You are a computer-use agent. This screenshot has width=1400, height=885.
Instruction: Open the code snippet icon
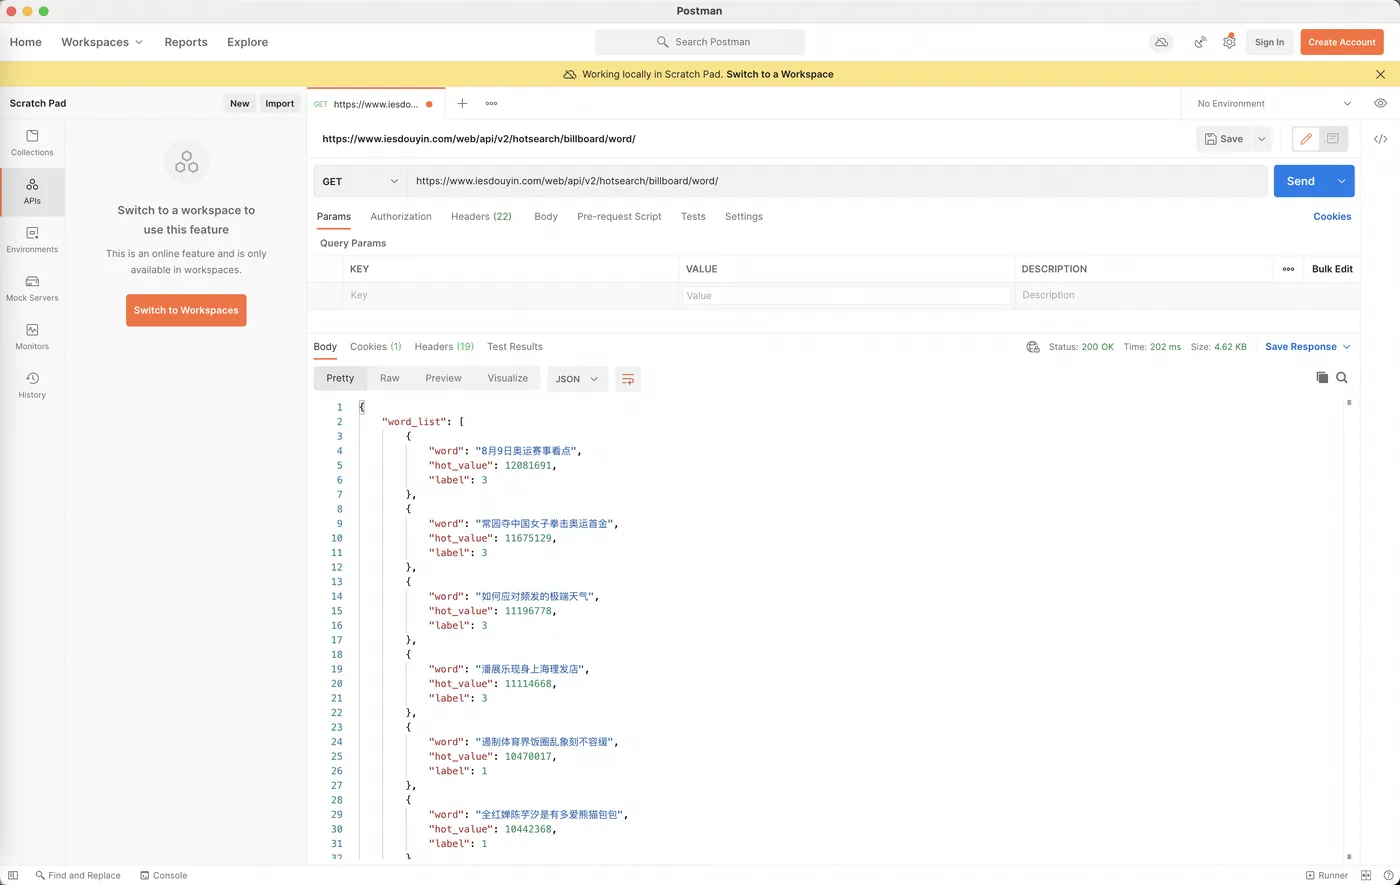[x=1380, y=139]
